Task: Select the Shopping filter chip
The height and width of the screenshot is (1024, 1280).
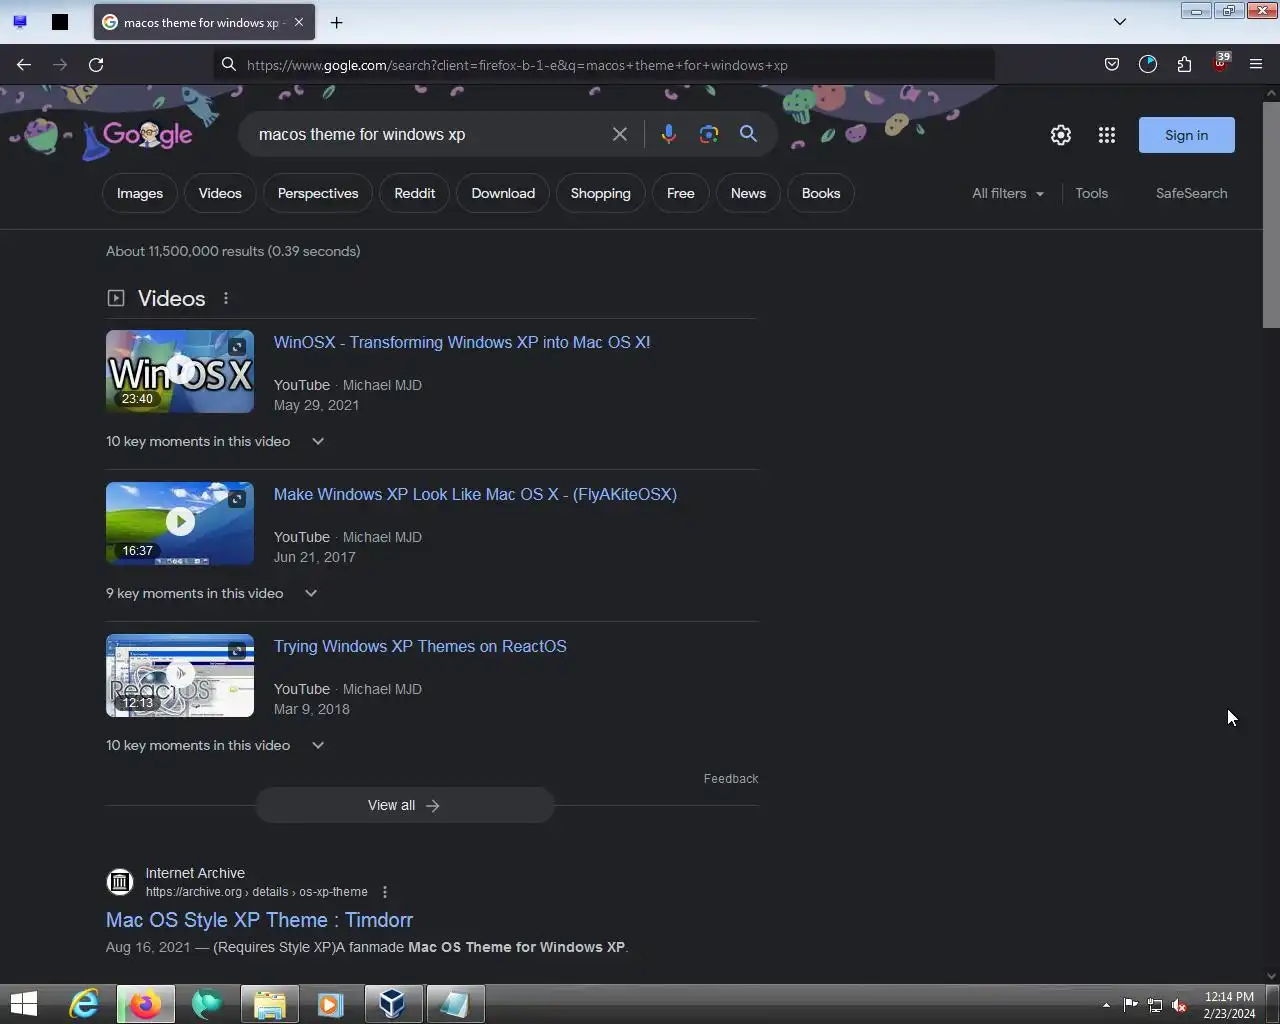Action: 601,193
